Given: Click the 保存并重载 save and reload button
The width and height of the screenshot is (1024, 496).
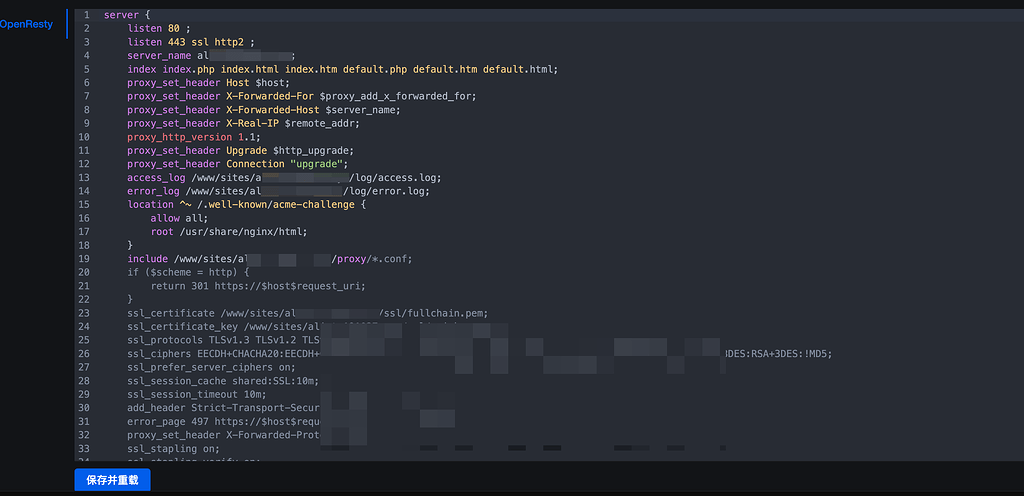Looking at the screenshot, I should click(112, 480).
